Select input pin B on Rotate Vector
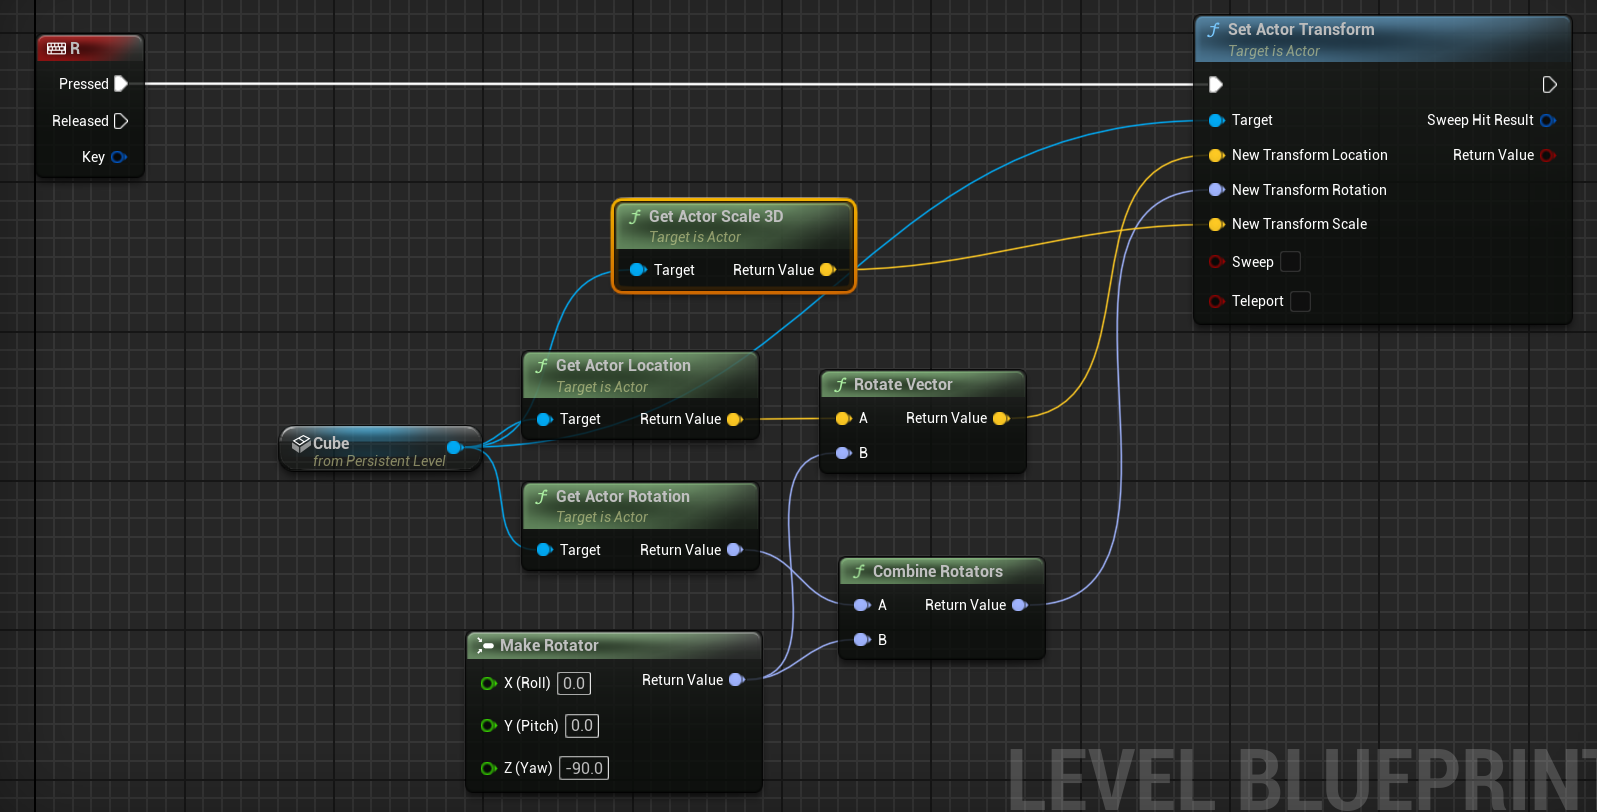 (844, 453)
